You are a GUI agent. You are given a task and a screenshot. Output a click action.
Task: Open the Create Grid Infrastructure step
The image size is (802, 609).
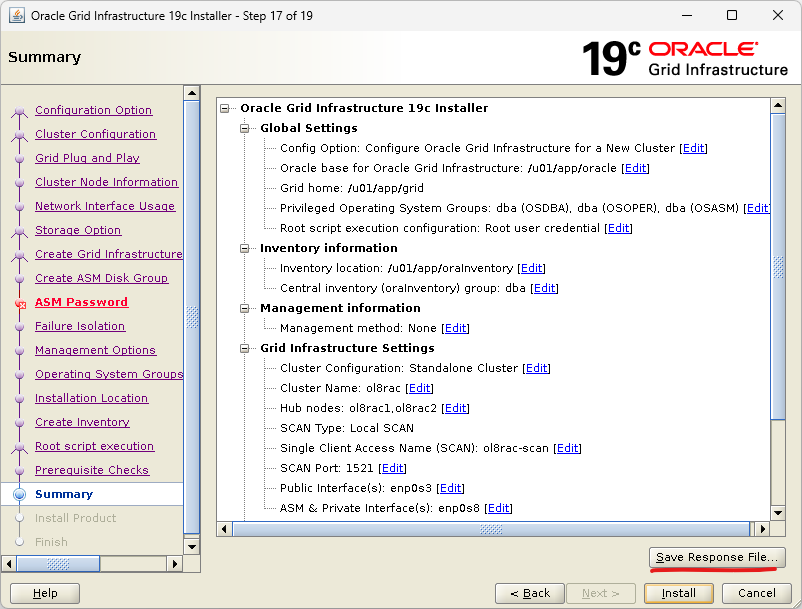point(108,255)
